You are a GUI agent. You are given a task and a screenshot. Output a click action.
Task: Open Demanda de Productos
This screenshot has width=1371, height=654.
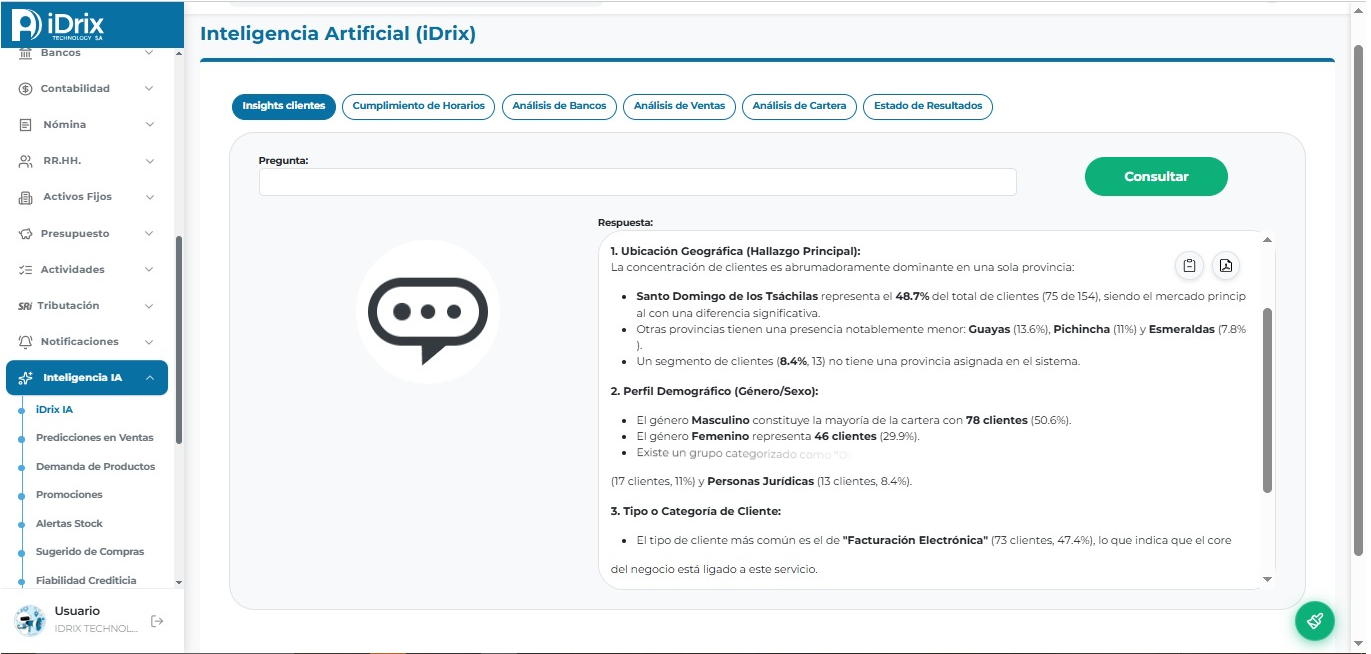click(x=95, y=467)
